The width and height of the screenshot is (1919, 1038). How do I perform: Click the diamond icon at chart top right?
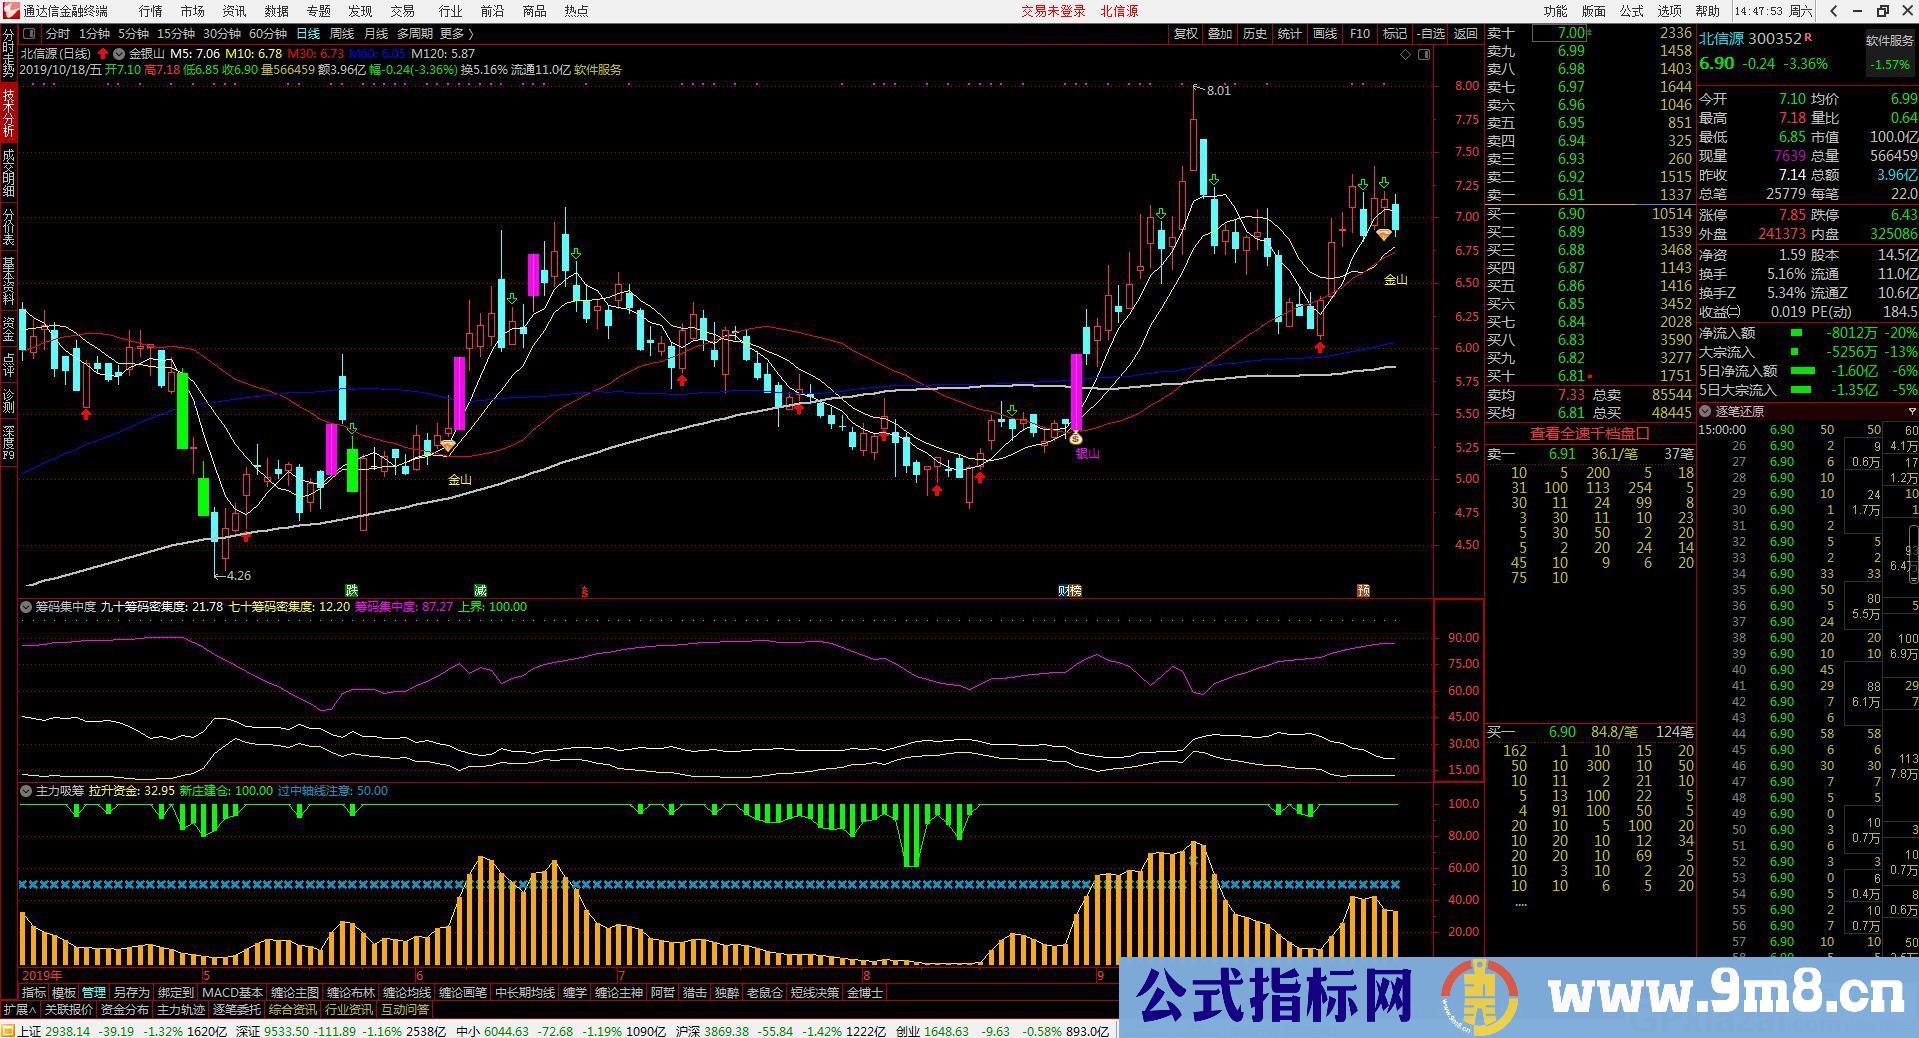(1405, 54)
